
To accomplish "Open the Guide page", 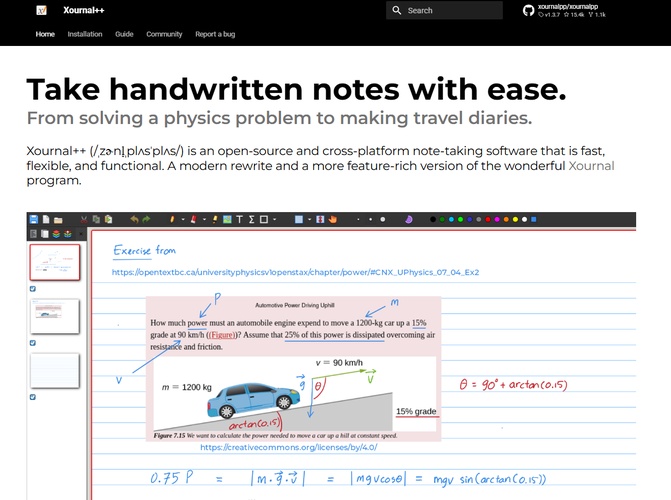I will click(124, 34).
